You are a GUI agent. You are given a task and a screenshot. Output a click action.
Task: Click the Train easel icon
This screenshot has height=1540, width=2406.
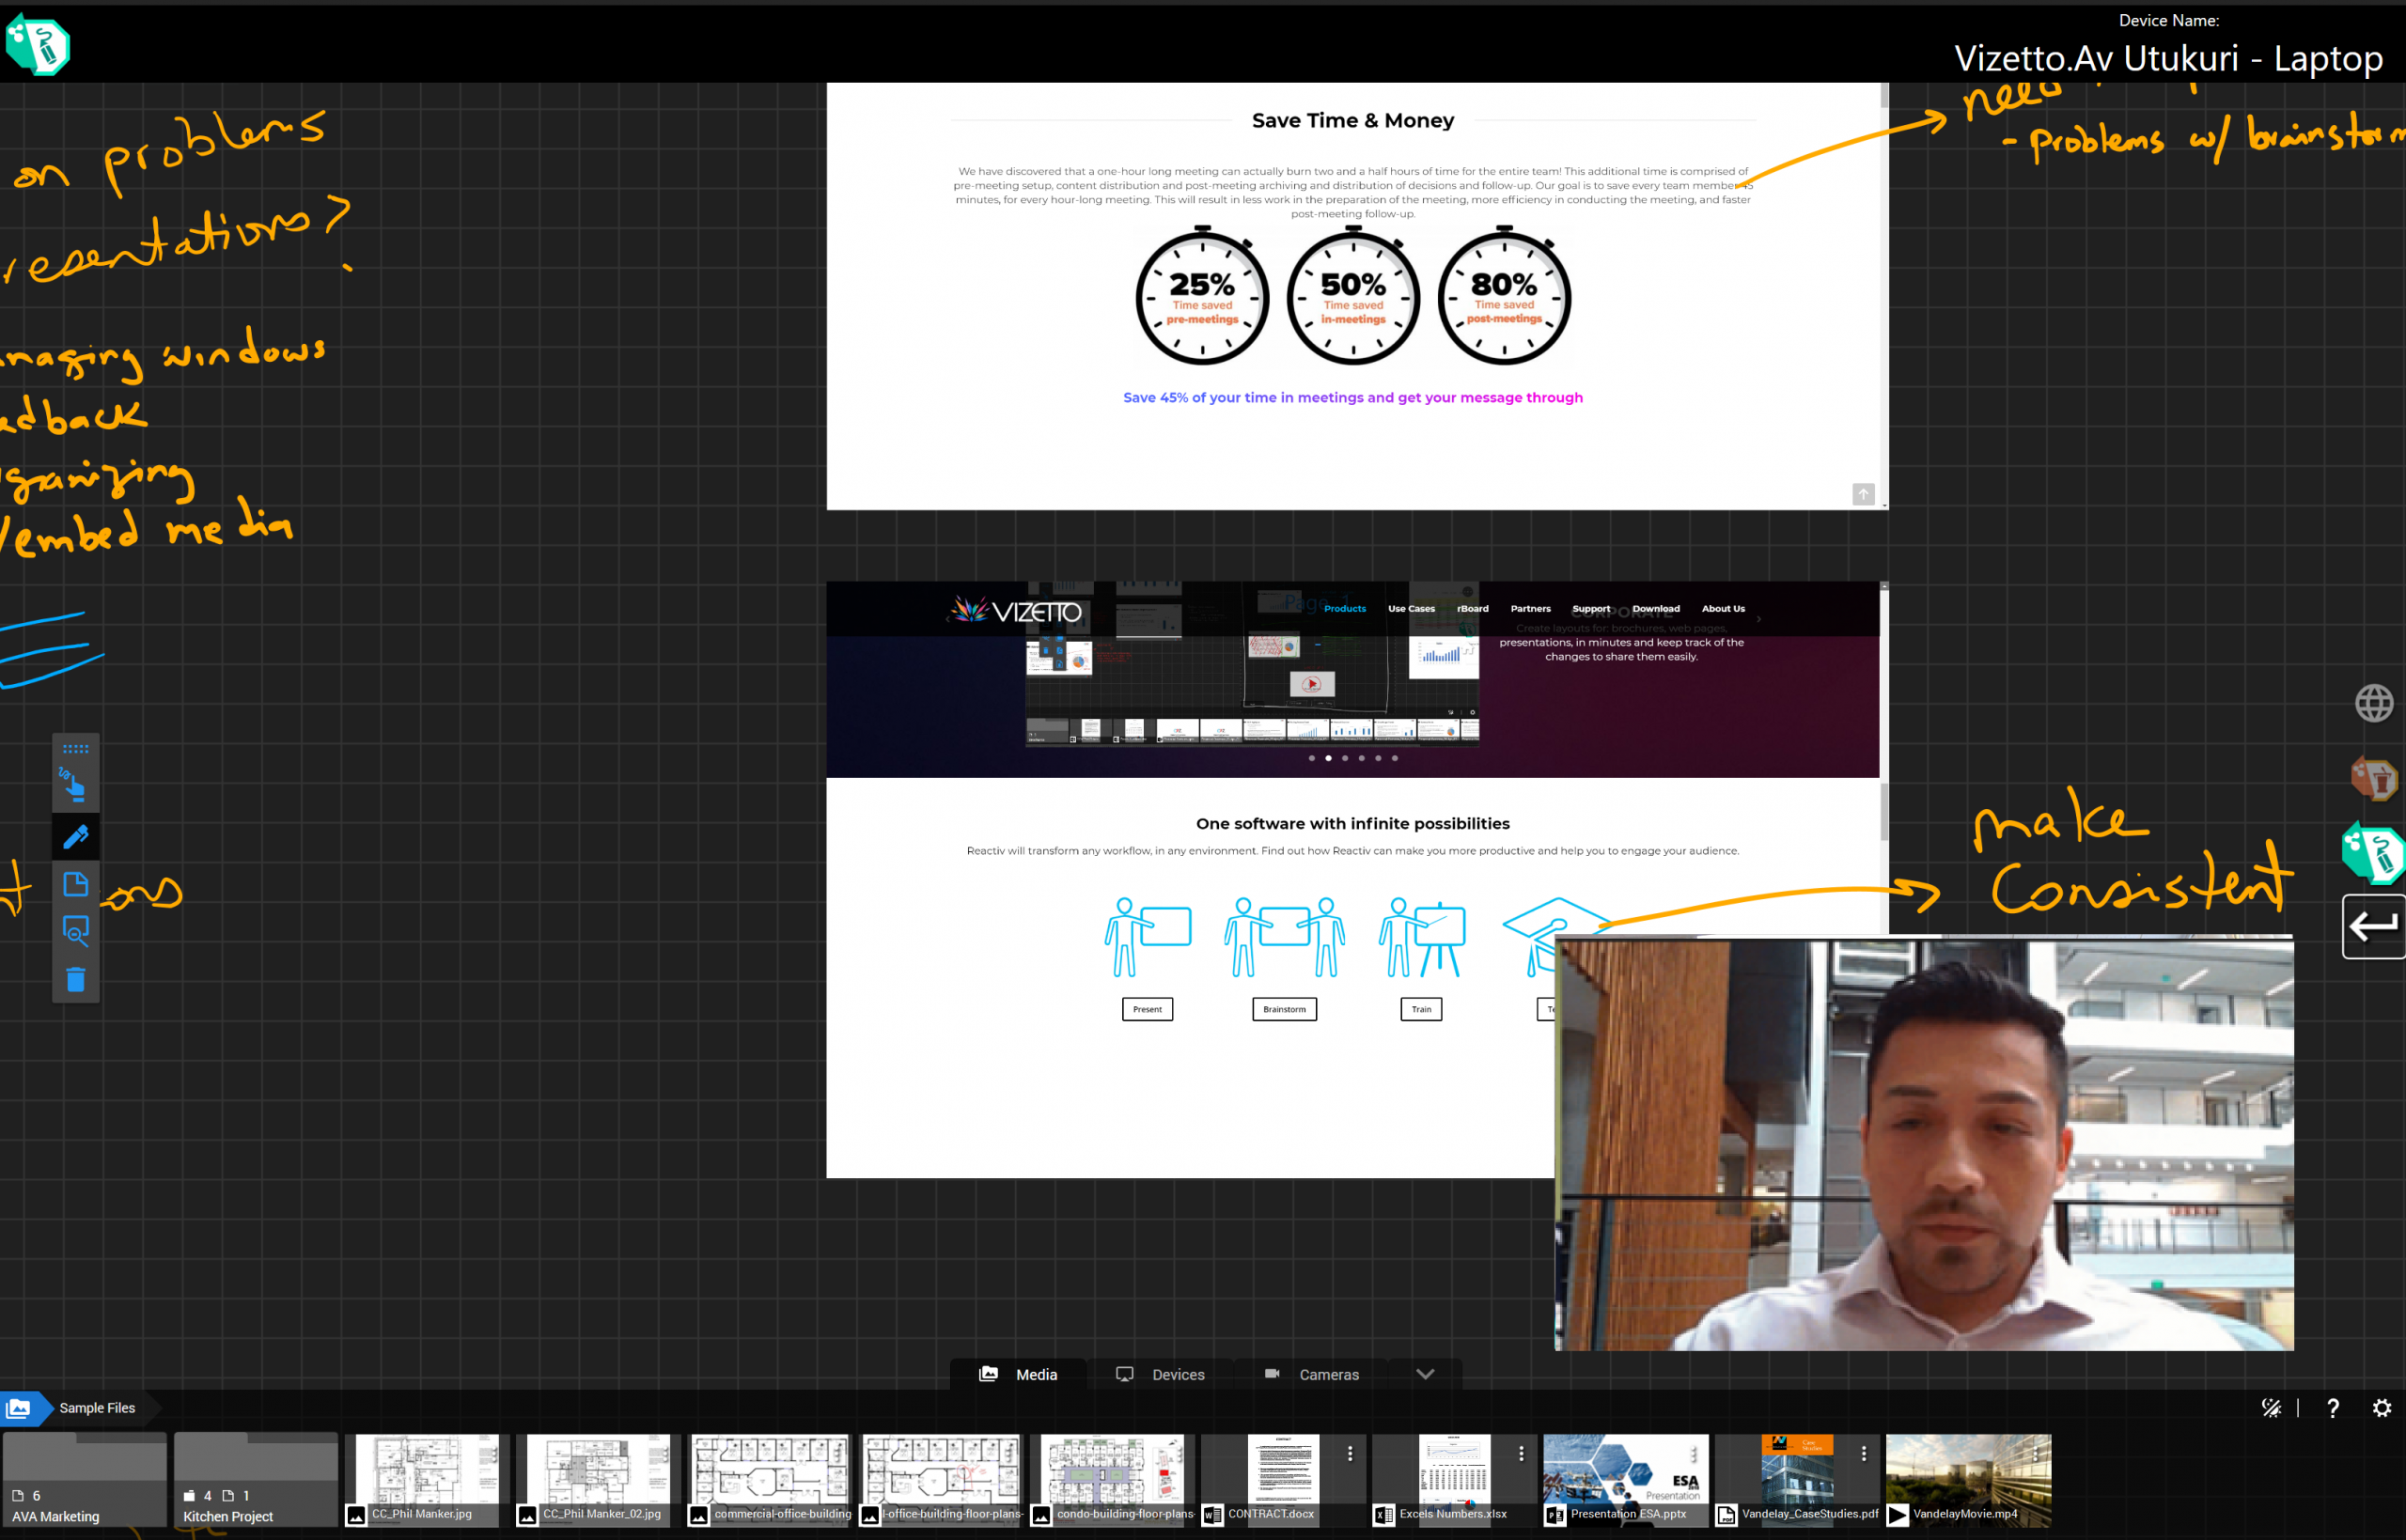(x=1421, y=937)
